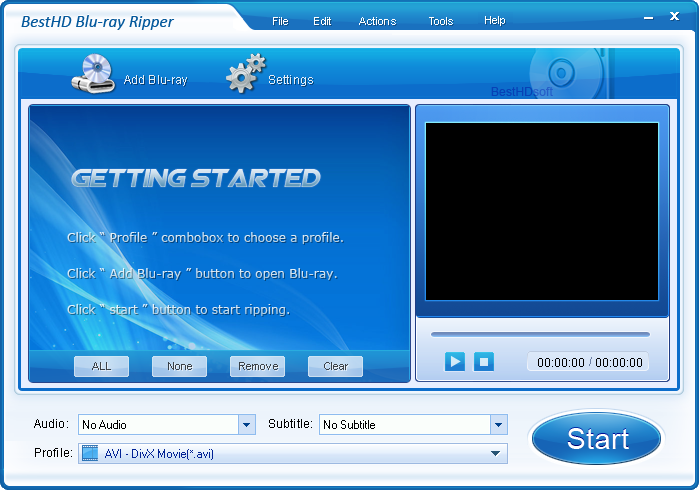Click the preview seek slider
This screenshot has height=490, width=699.
[540, 334]
